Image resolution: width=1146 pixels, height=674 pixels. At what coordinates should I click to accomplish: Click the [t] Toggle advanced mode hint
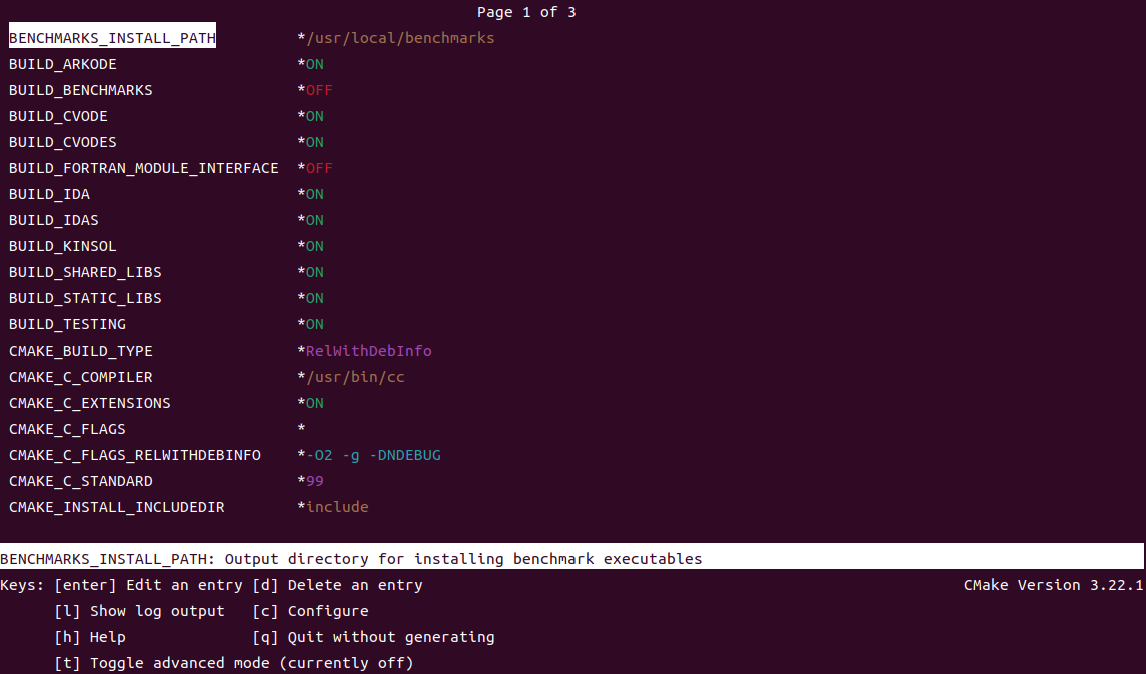pyautogui.click(x=234, y=663)
